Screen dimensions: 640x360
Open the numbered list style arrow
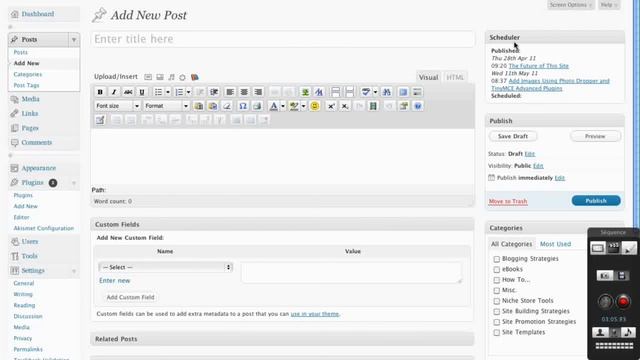click(189, 92)
